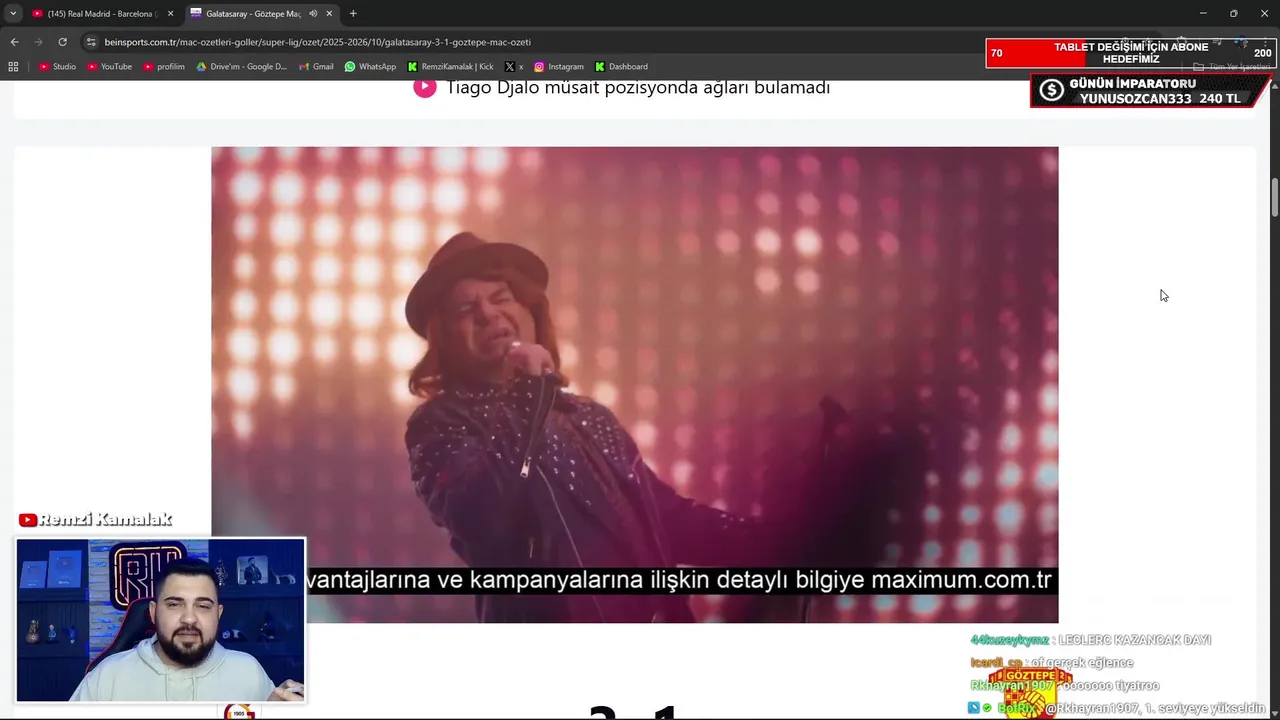The height and width of the screenshot is (720, 1280).
Task: Open a new tab with plus button
Action: click(x=353, y=13)
